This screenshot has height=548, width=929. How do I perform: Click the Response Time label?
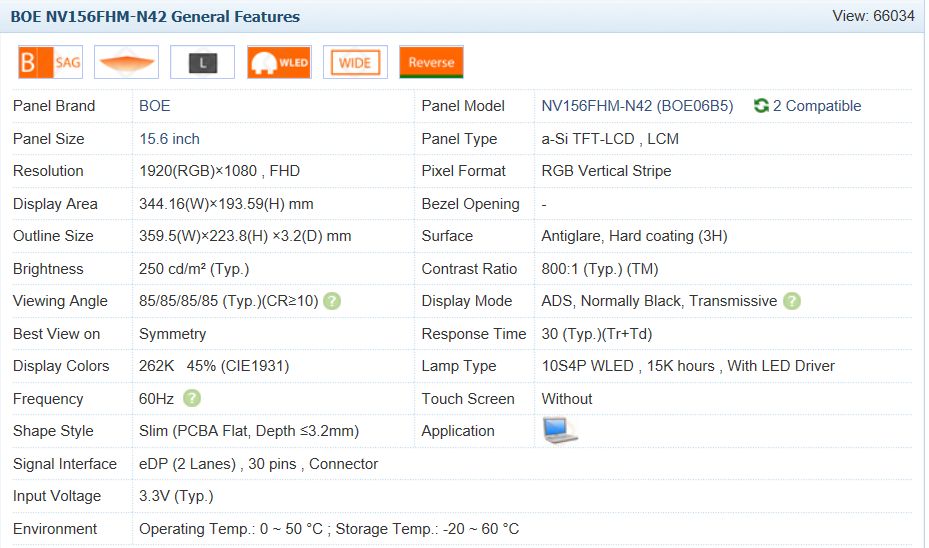click(x=473, y=334)
